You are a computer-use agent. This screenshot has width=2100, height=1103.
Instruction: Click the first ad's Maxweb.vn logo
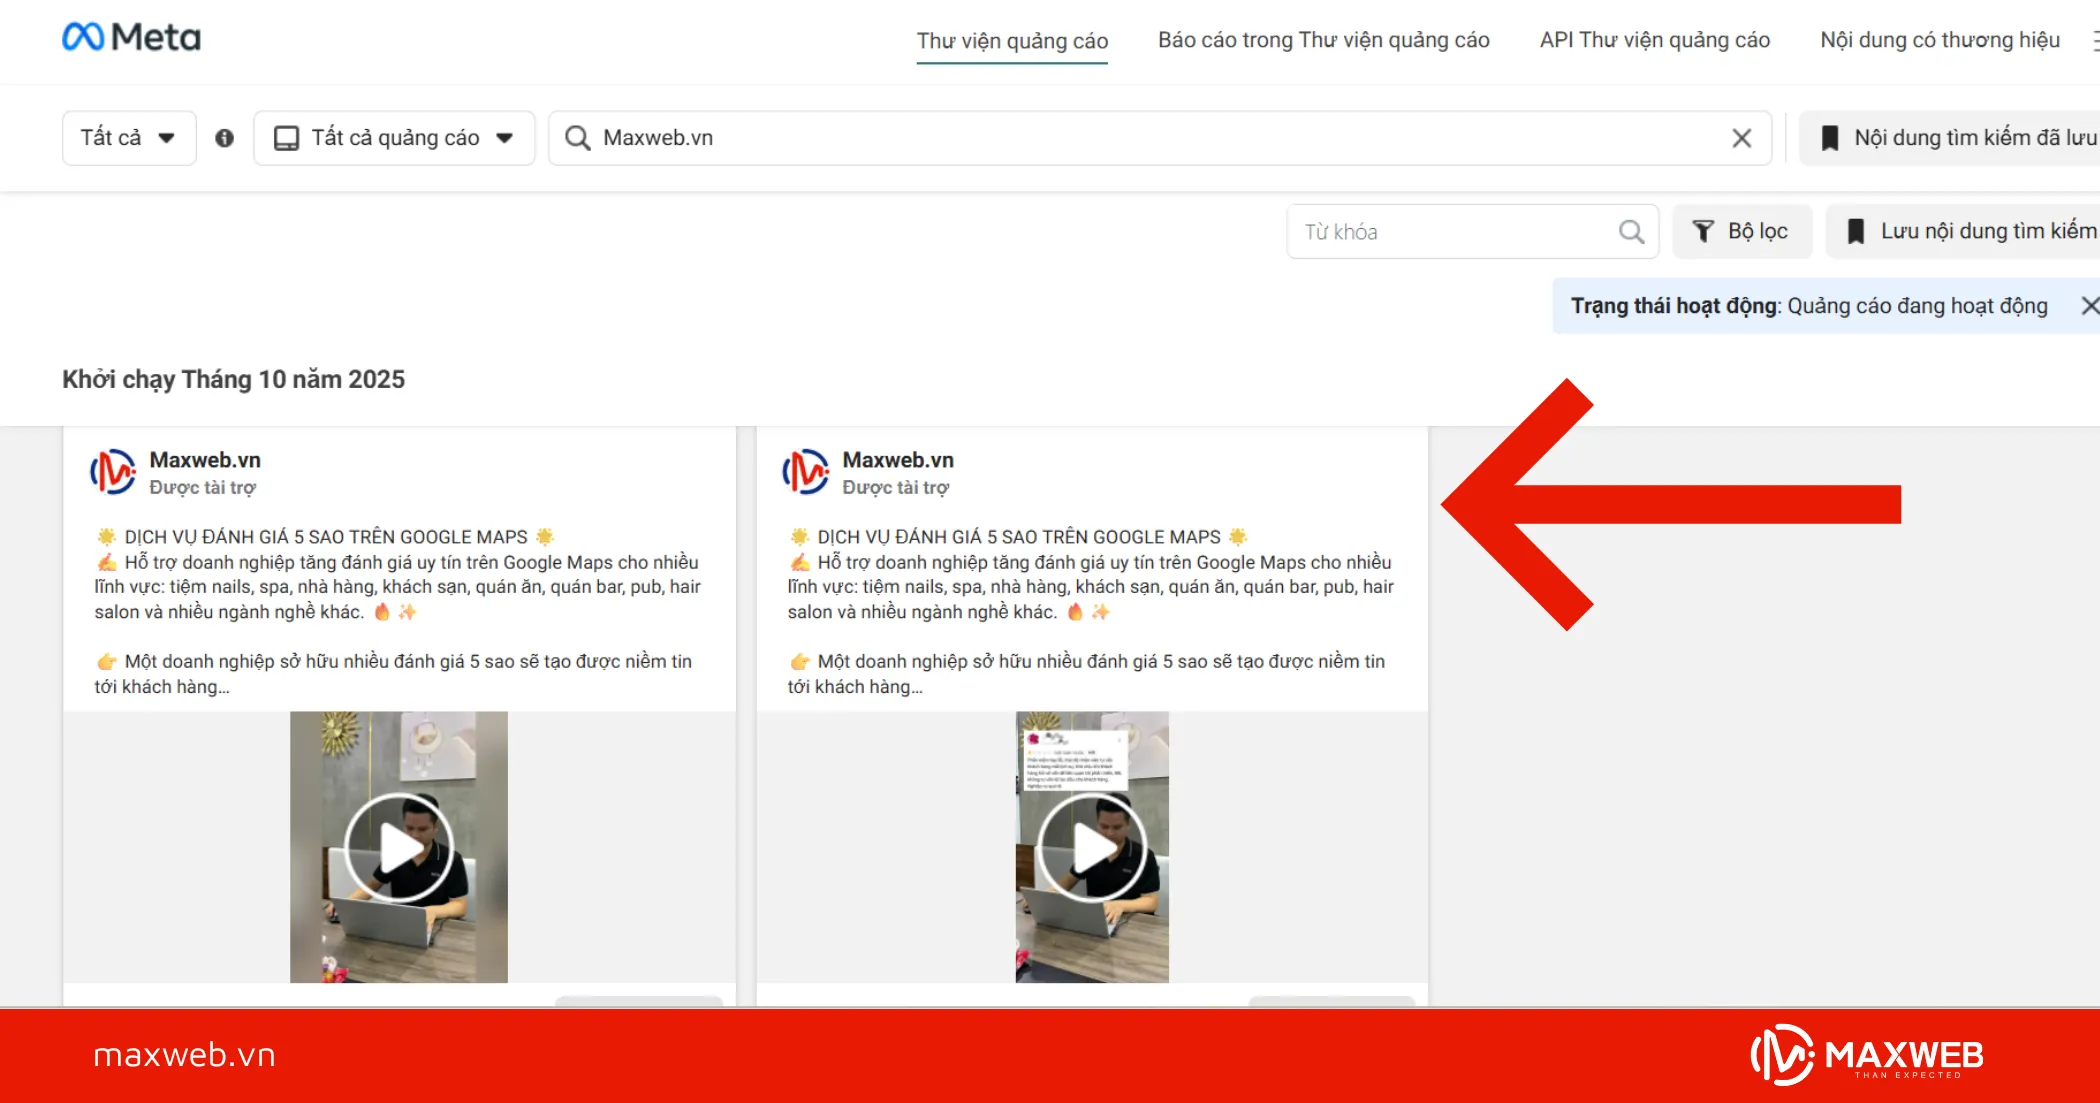(x=113, y=472)
